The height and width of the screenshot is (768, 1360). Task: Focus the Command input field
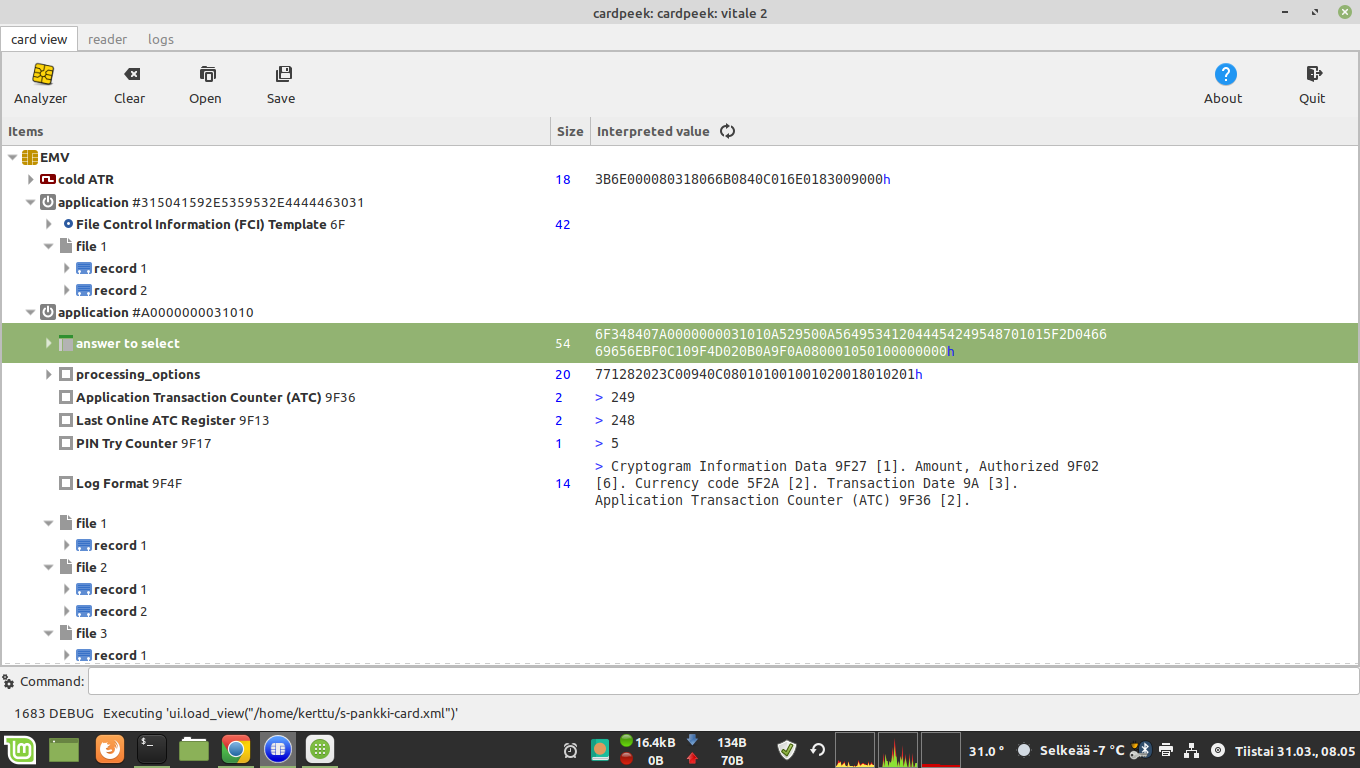(722, 681)
